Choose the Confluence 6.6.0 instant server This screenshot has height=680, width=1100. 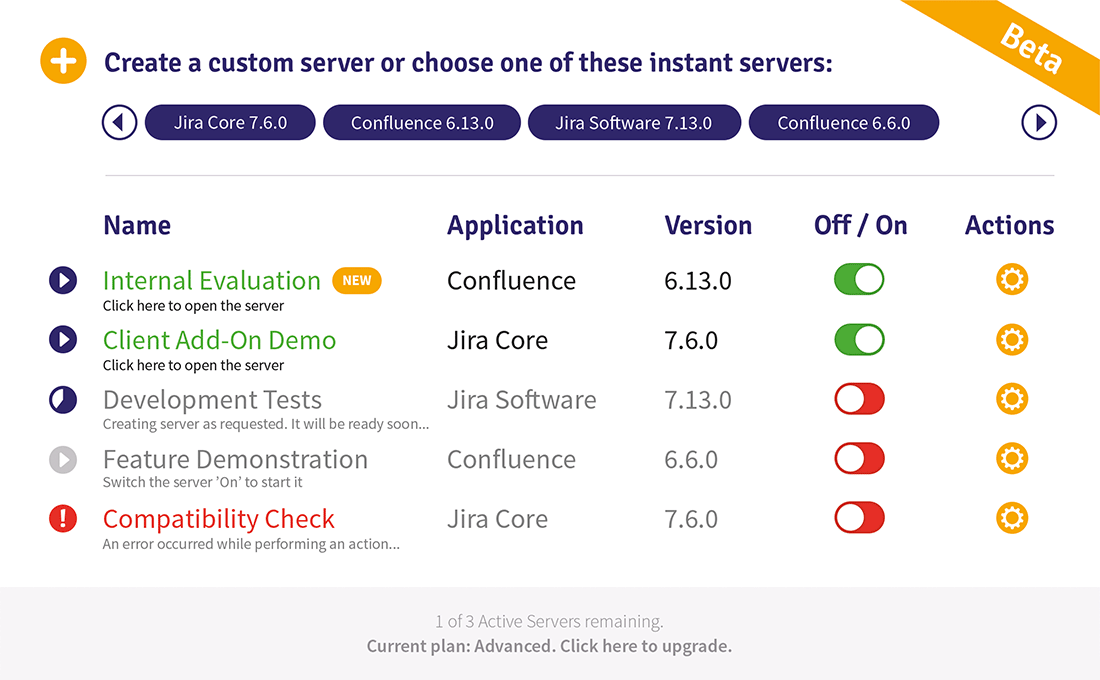844,123
